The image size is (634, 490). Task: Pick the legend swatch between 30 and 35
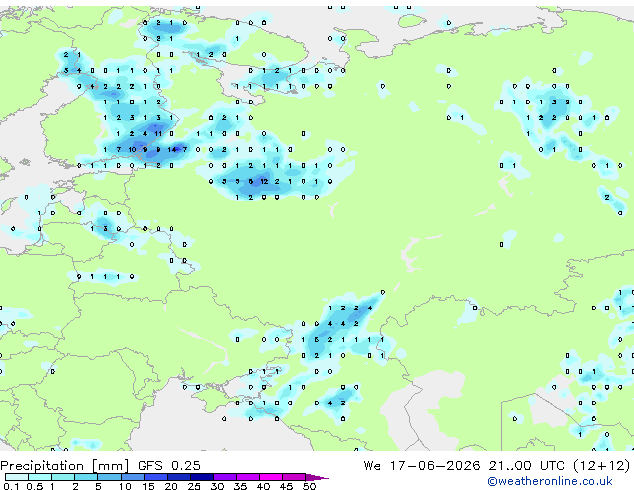[225, 477]
